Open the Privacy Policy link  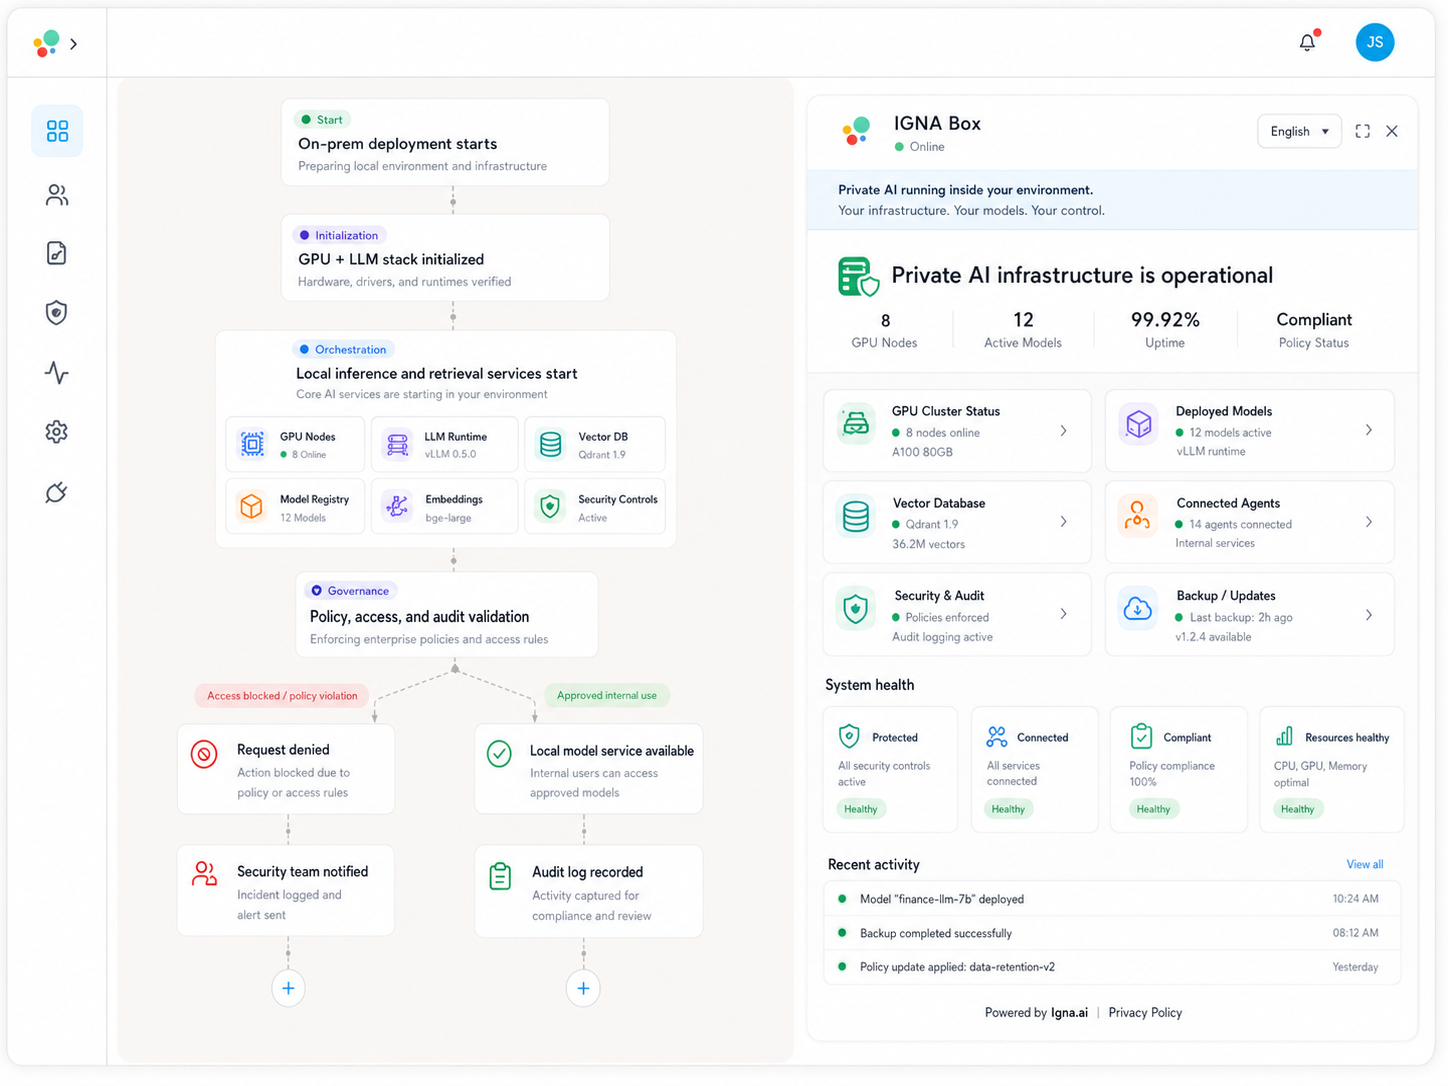tap(1145, 1012)
